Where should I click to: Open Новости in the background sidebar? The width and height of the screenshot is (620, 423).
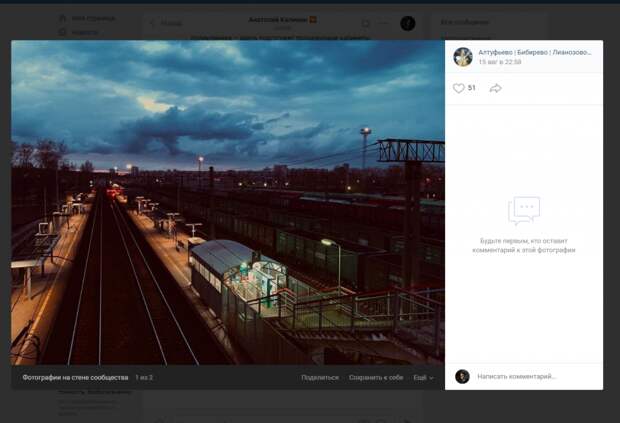point(80,32)
